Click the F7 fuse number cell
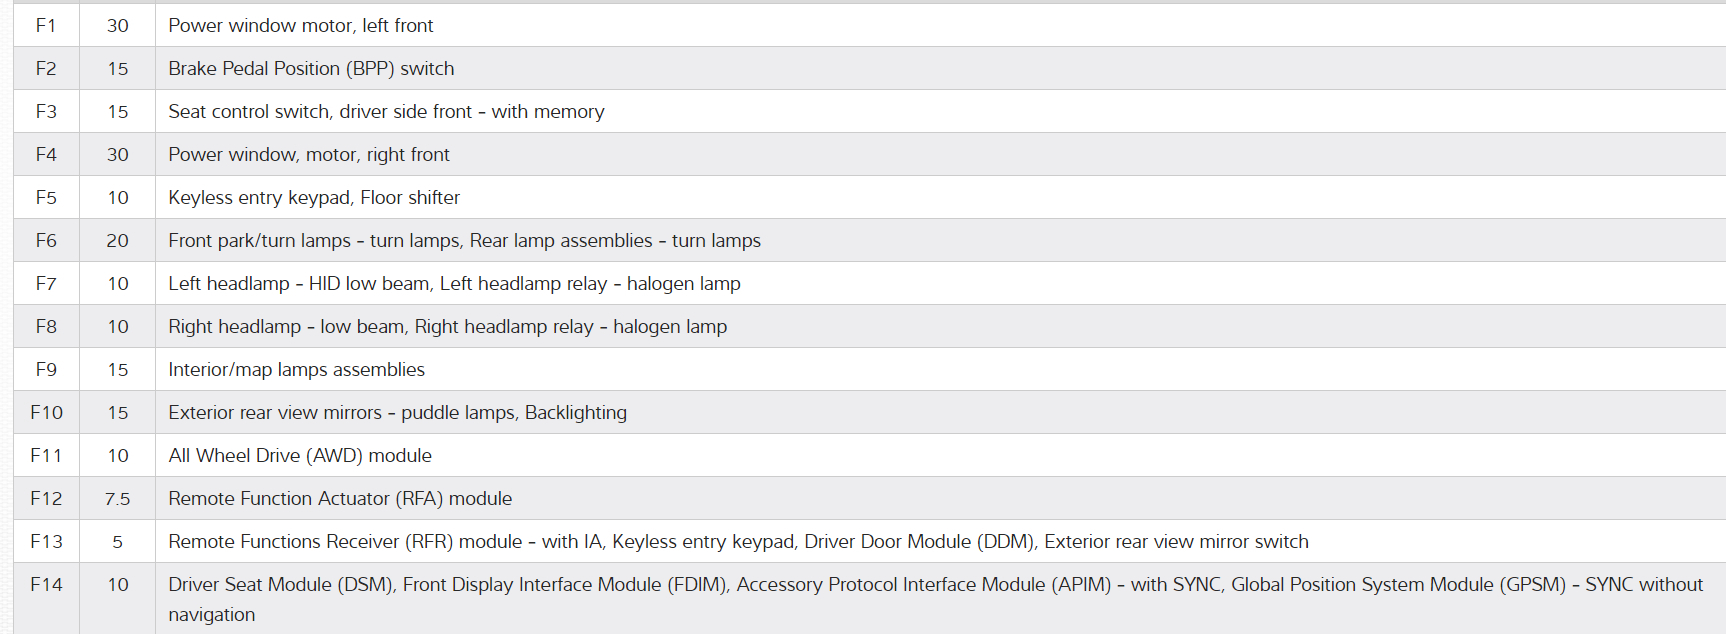Viewport: 1726px width, 634px height. coord(46,284)
